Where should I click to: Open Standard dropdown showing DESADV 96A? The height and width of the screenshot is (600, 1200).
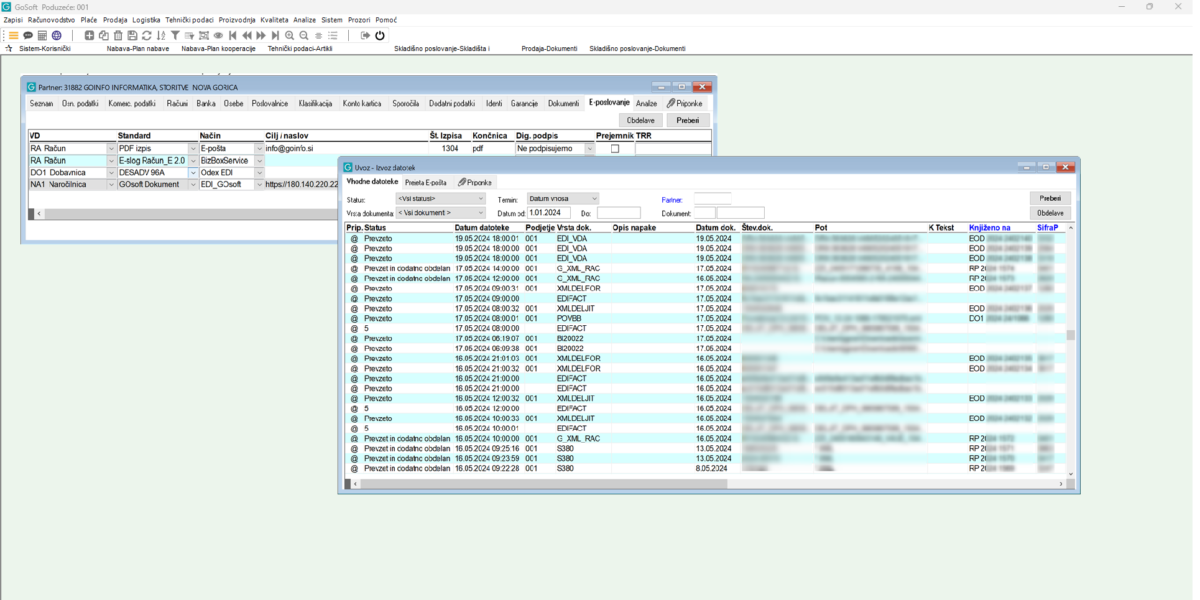[x=193, y=172]
